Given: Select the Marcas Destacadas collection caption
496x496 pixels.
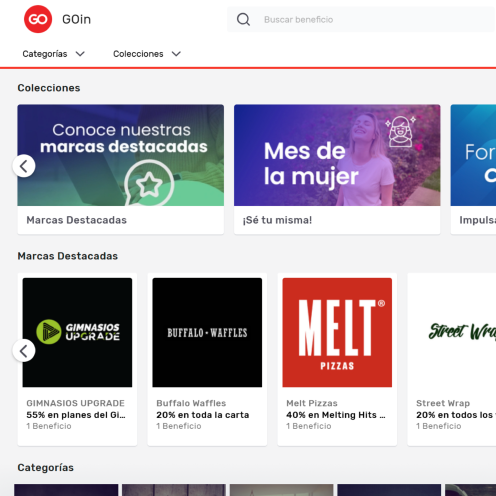Looking at the screenshot, I should pyautogui.click(x=77, y=220).
